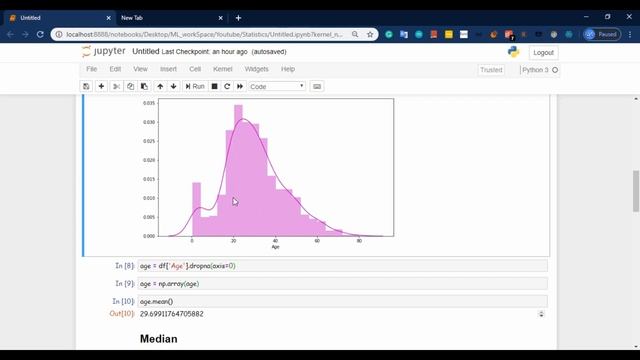Restart kernel and run all fast-forward icon
Viewport: 640px width, 360px height.
click(240, 87)
